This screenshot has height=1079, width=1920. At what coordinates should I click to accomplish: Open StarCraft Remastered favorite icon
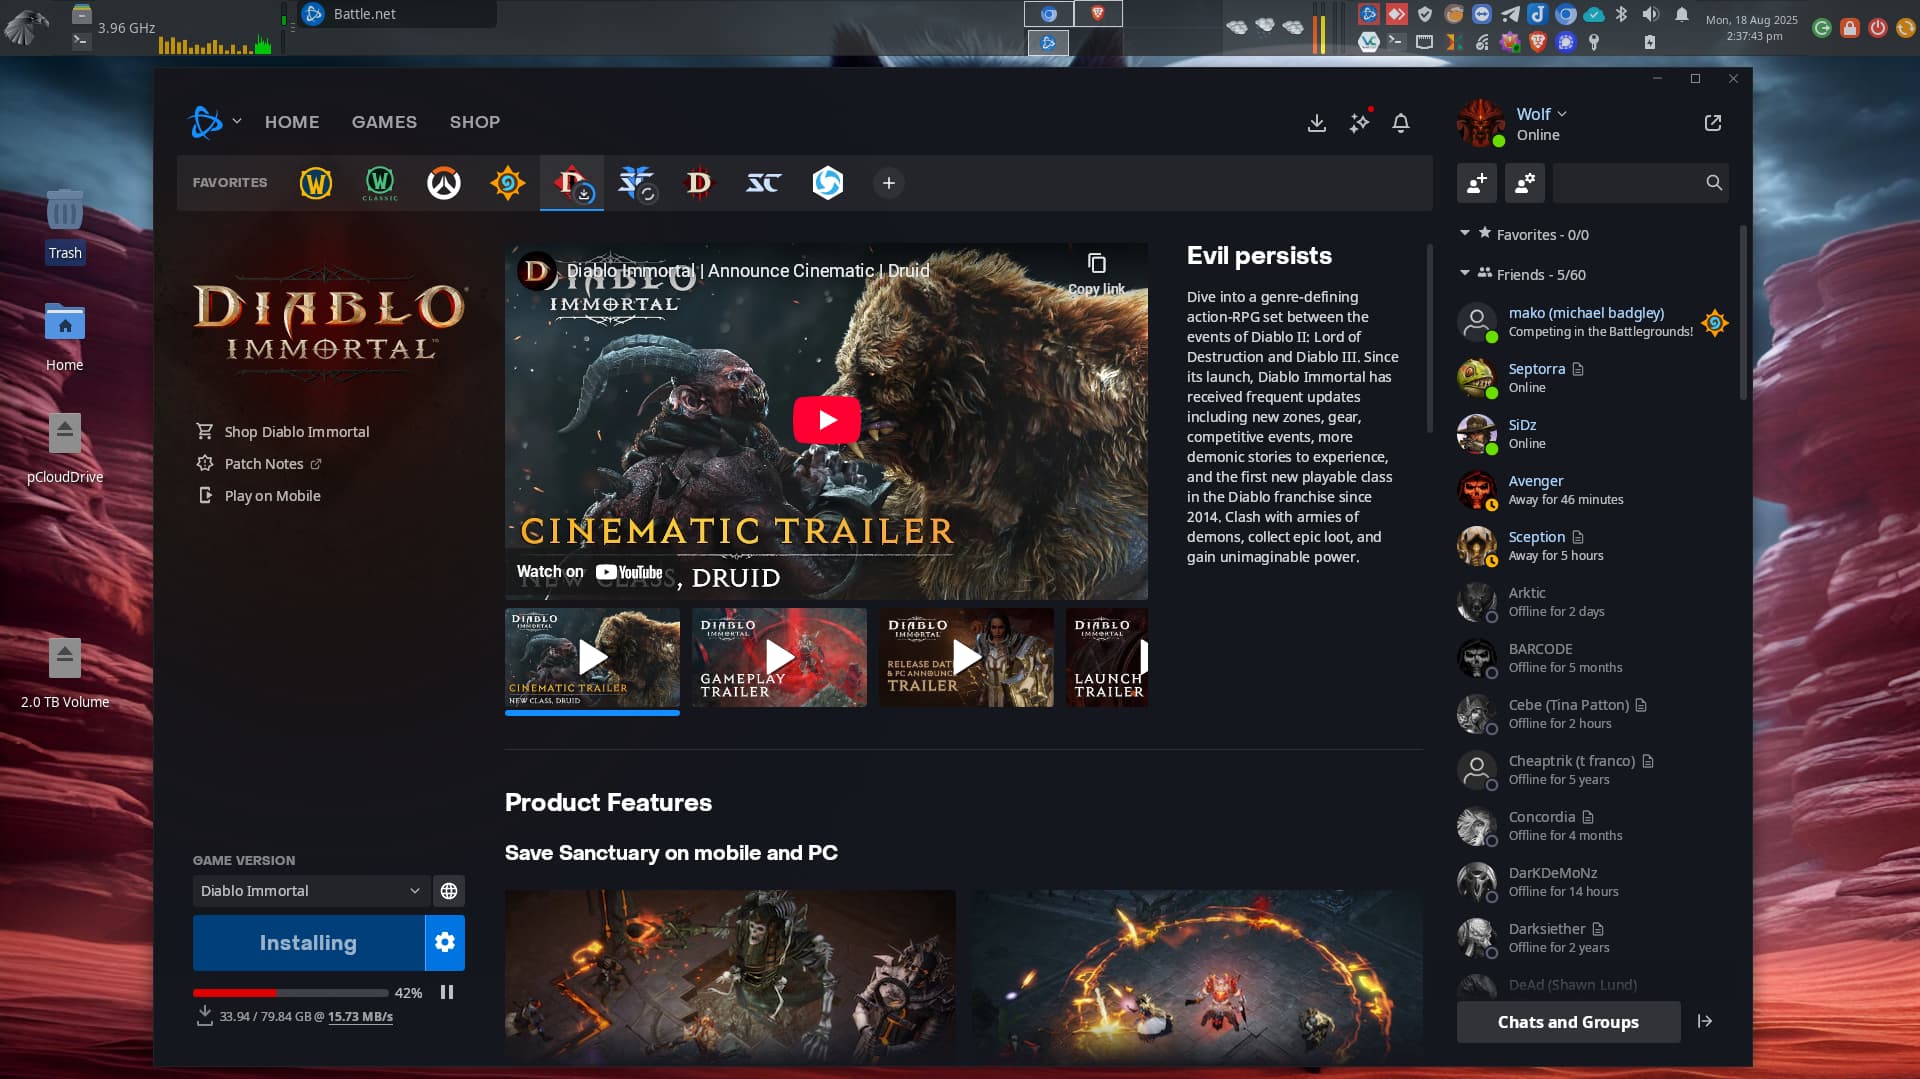(763, 183)
